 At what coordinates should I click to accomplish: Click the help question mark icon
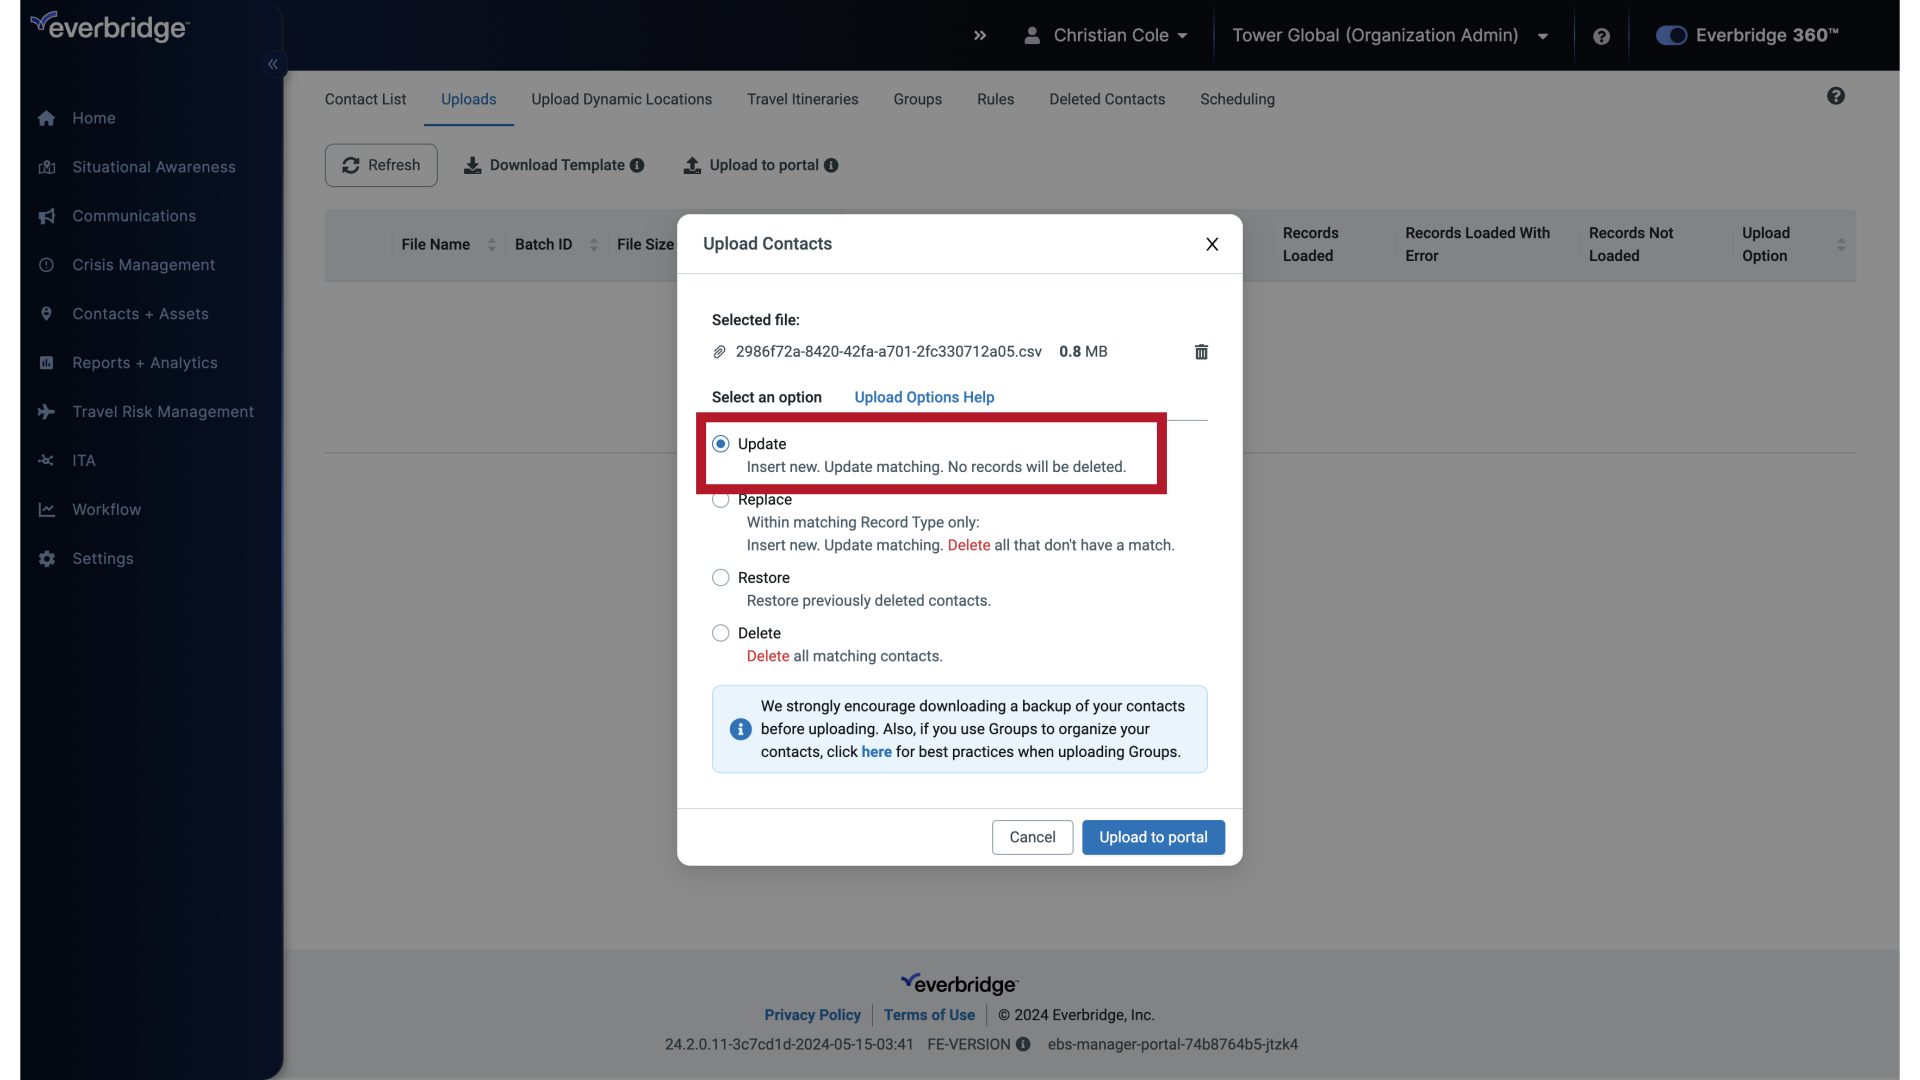(1601, 35)
